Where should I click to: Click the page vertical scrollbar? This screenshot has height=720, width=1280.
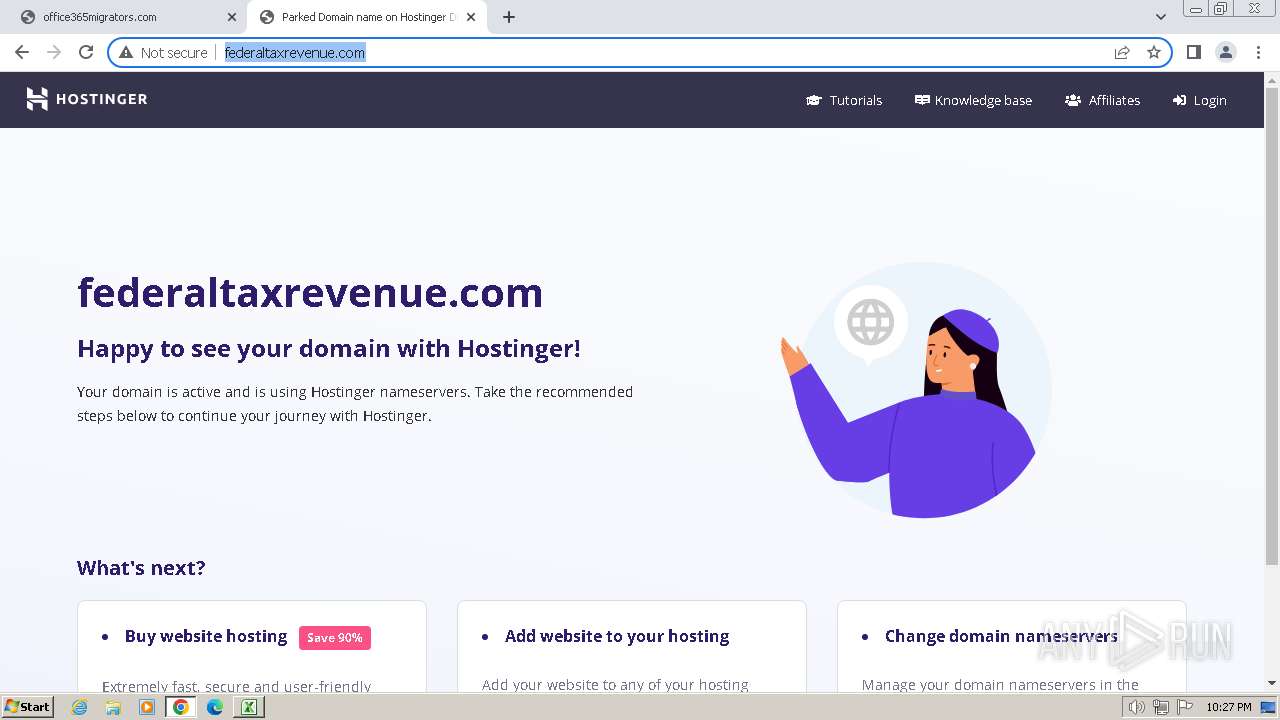pos(1272,325)
